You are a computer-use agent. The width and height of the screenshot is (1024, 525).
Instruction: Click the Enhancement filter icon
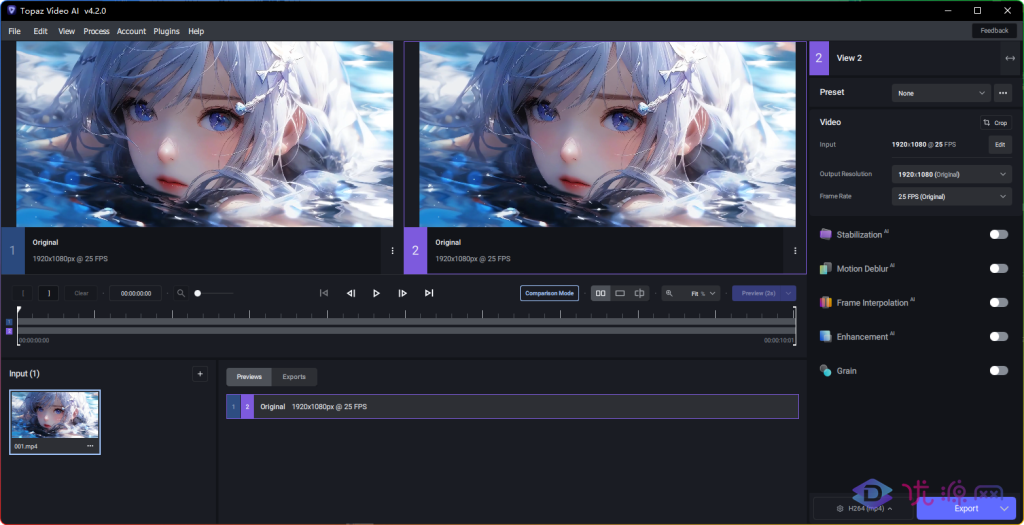825,336
